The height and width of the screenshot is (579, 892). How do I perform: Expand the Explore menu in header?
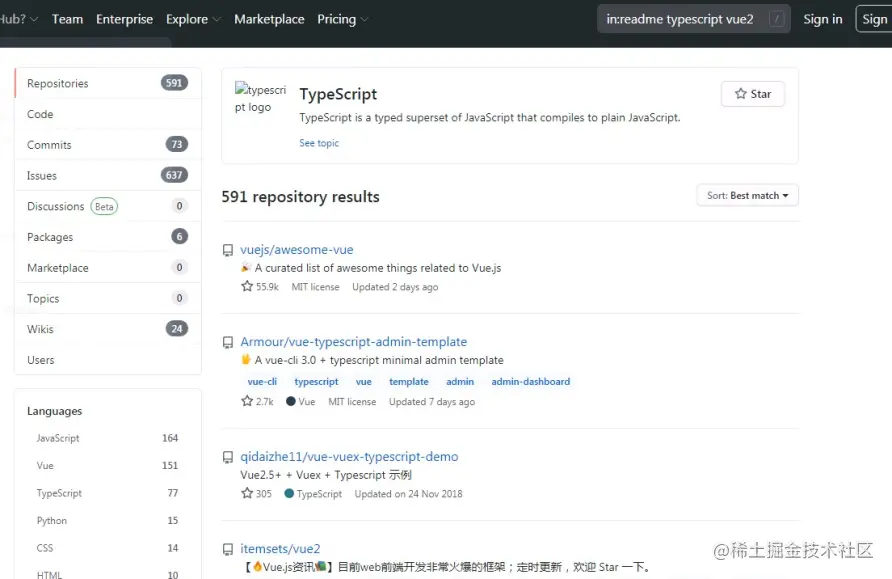coord(193,19)
